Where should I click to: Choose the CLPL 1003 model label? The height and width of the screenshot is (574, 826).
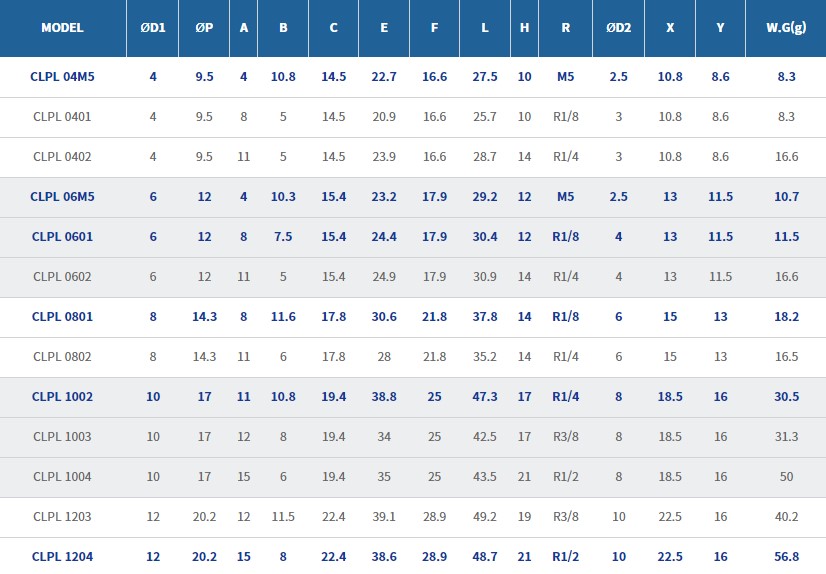pos(62,437)
